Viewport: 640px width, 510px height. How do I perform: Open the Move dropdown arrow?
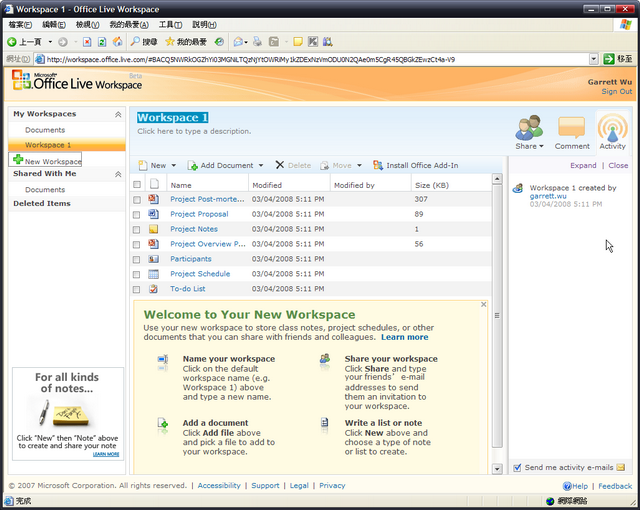click(x=359, y=165)
